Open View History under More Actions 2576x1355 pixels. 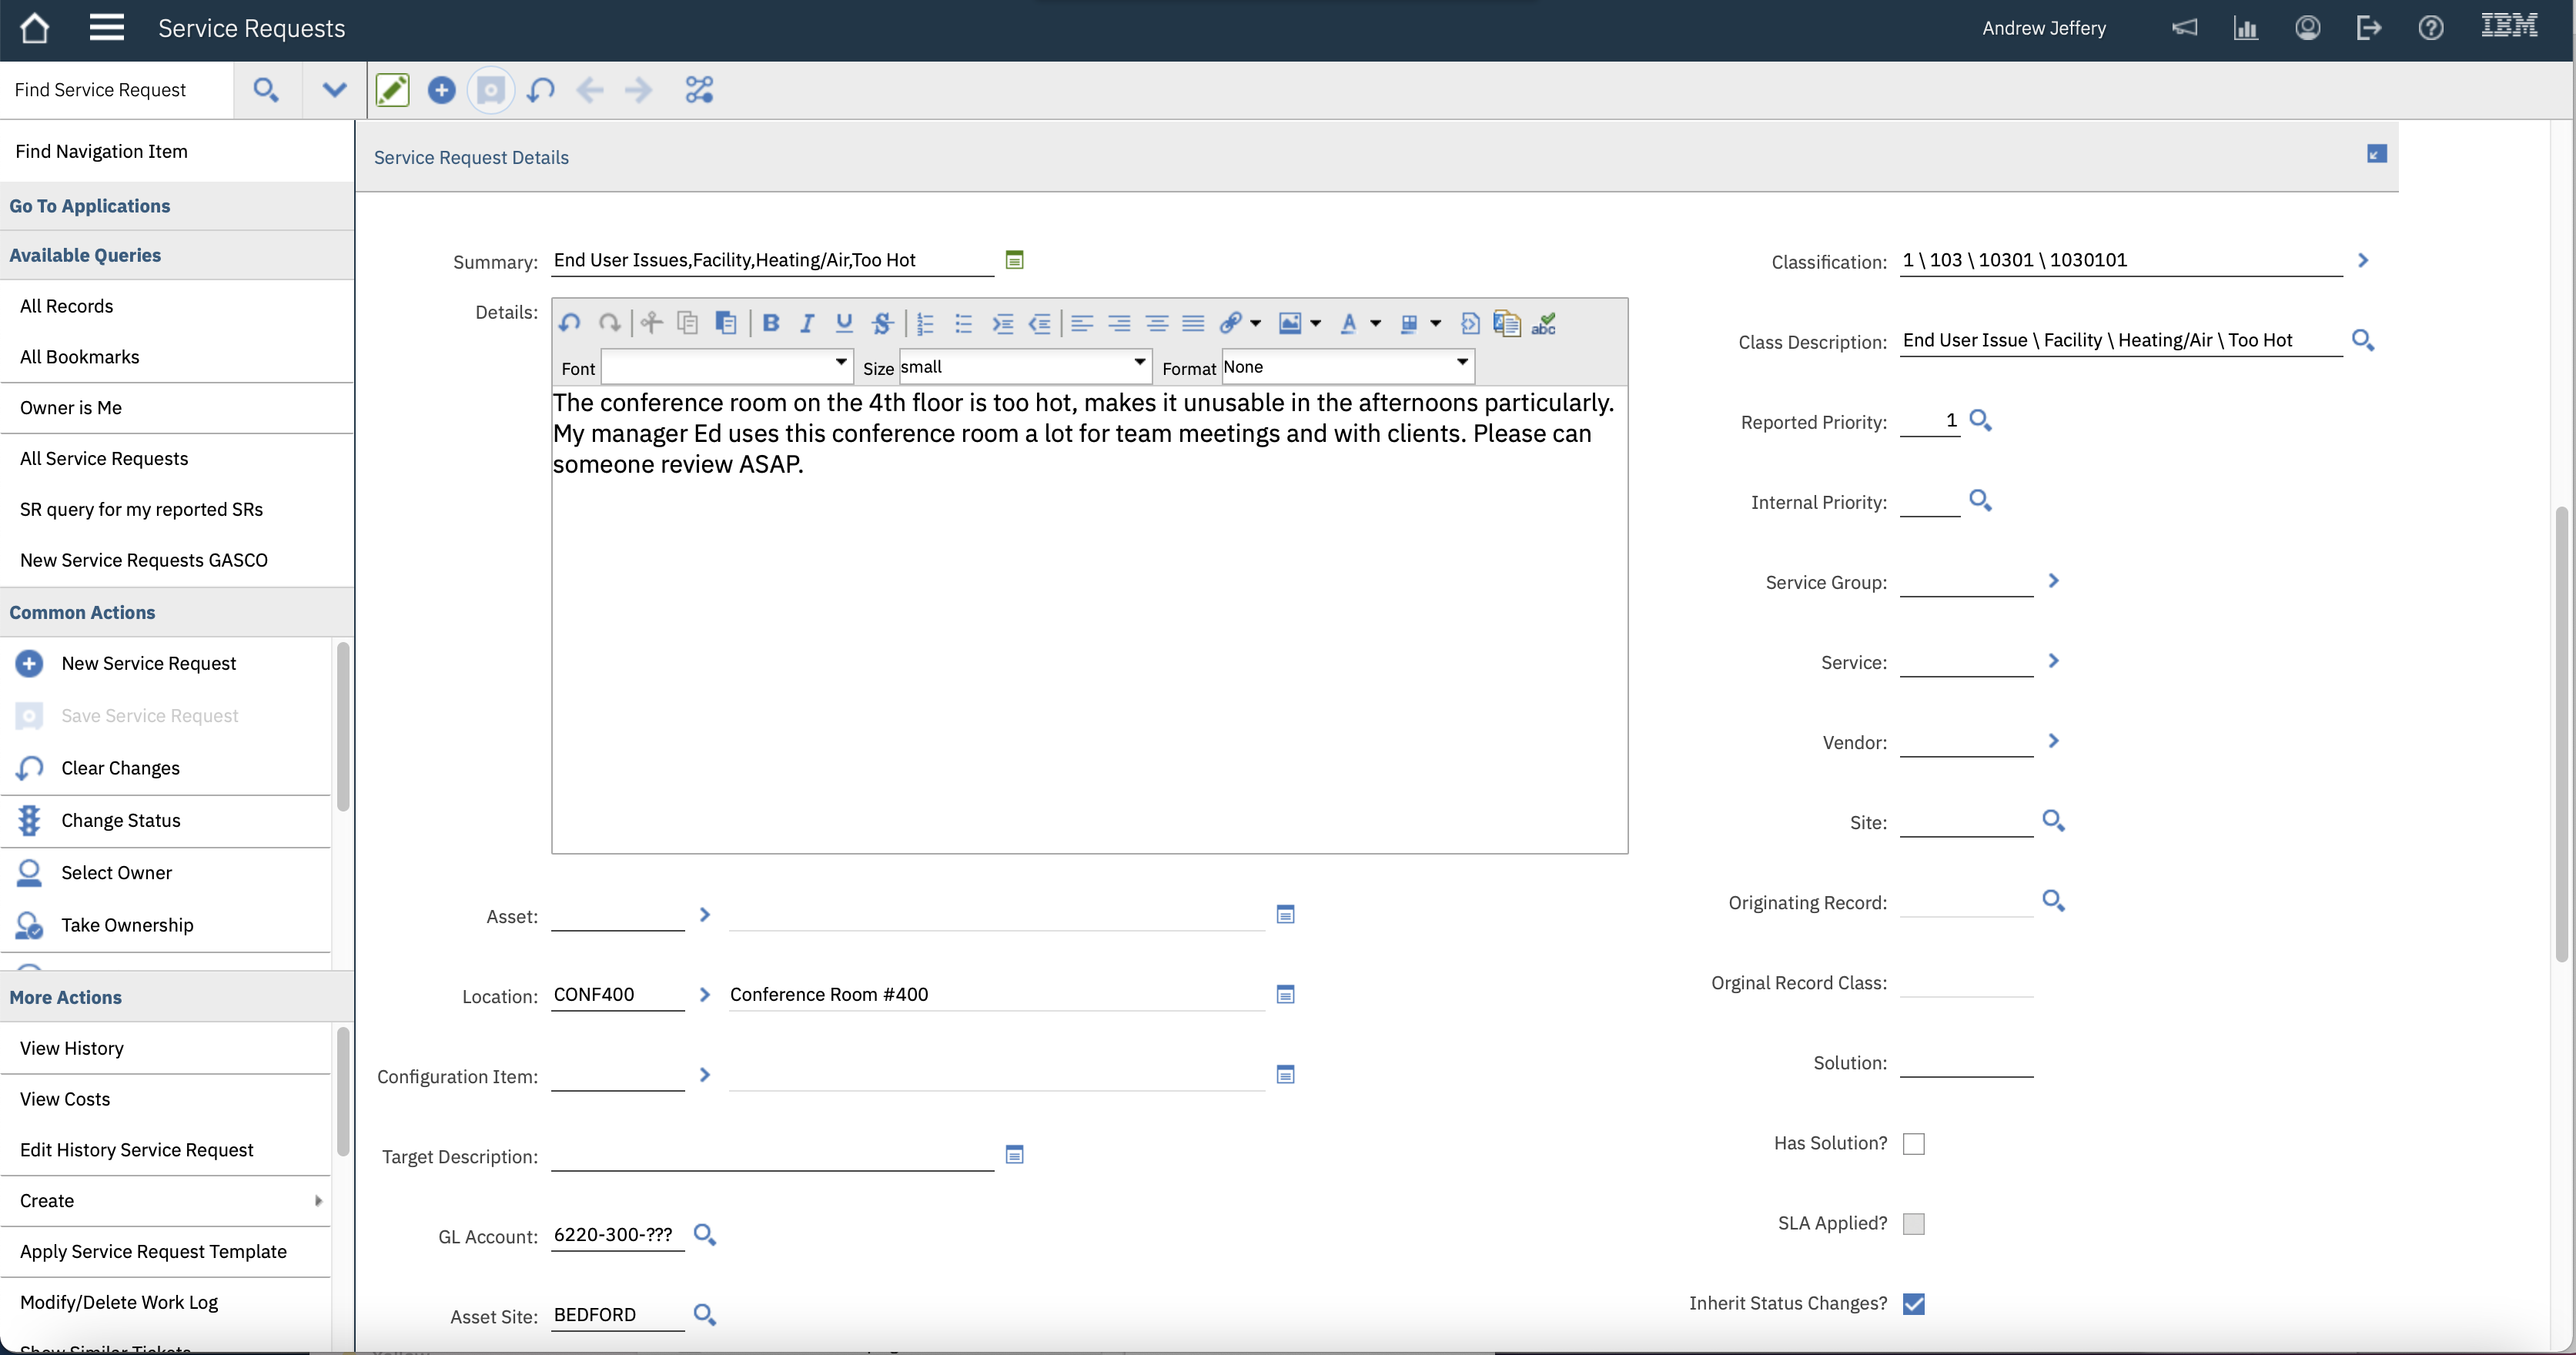point(72,1048)
